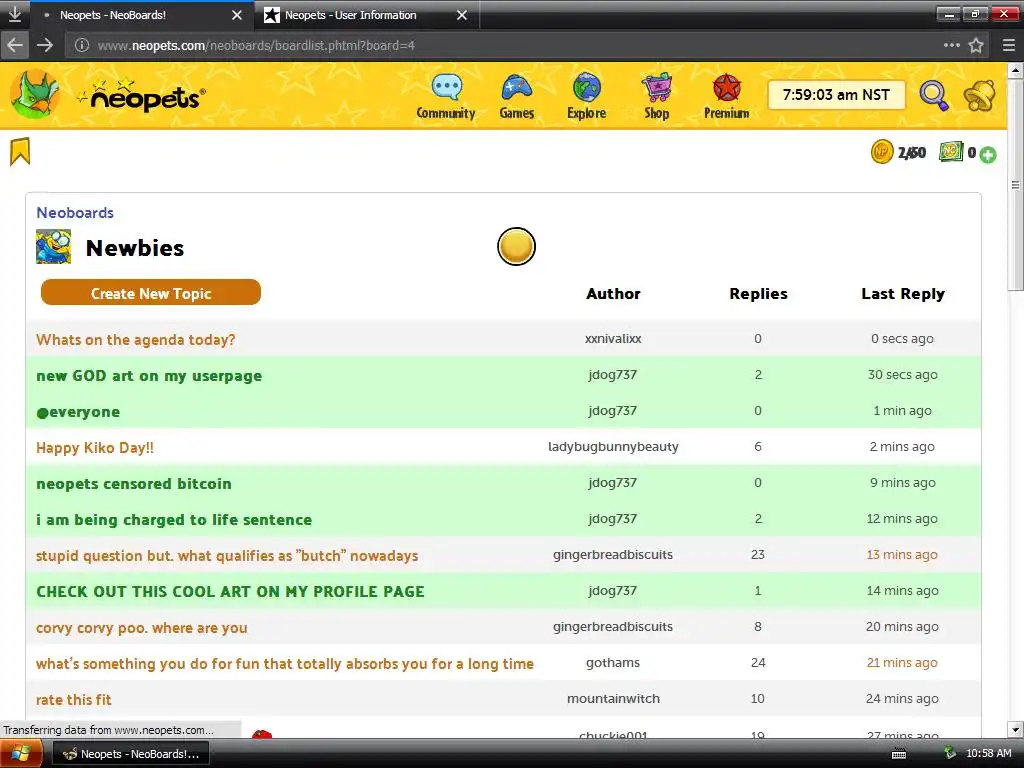Click the Neopets logo
Viewport: 1024px width, 768px height.
pos(140,95)
